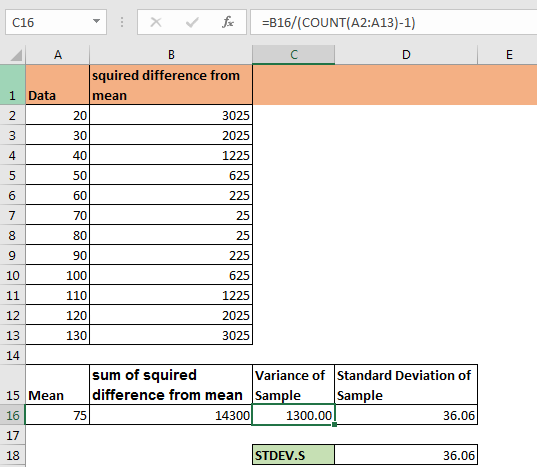Select cell with mean value 75
The height and width of the screenshot is (467, 537).
tap(57, 415)
